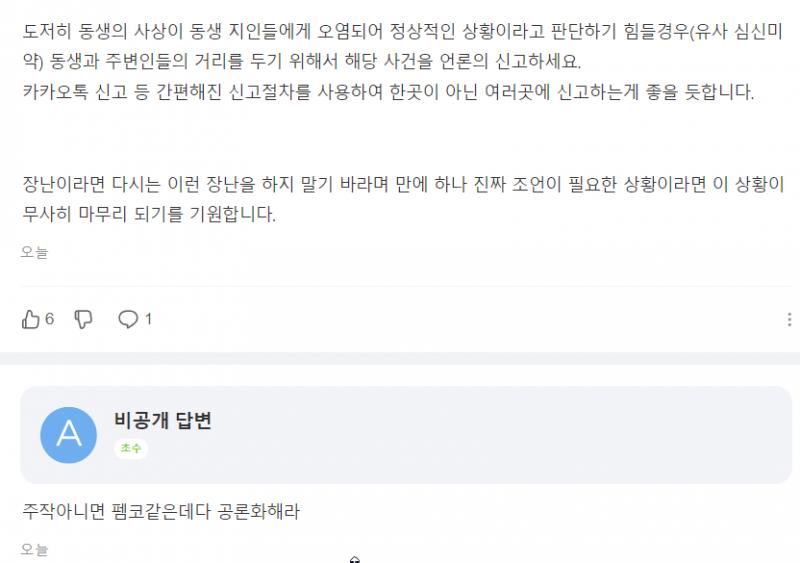
Task: Click the gray divider band between answers
Action: (400, 359)
